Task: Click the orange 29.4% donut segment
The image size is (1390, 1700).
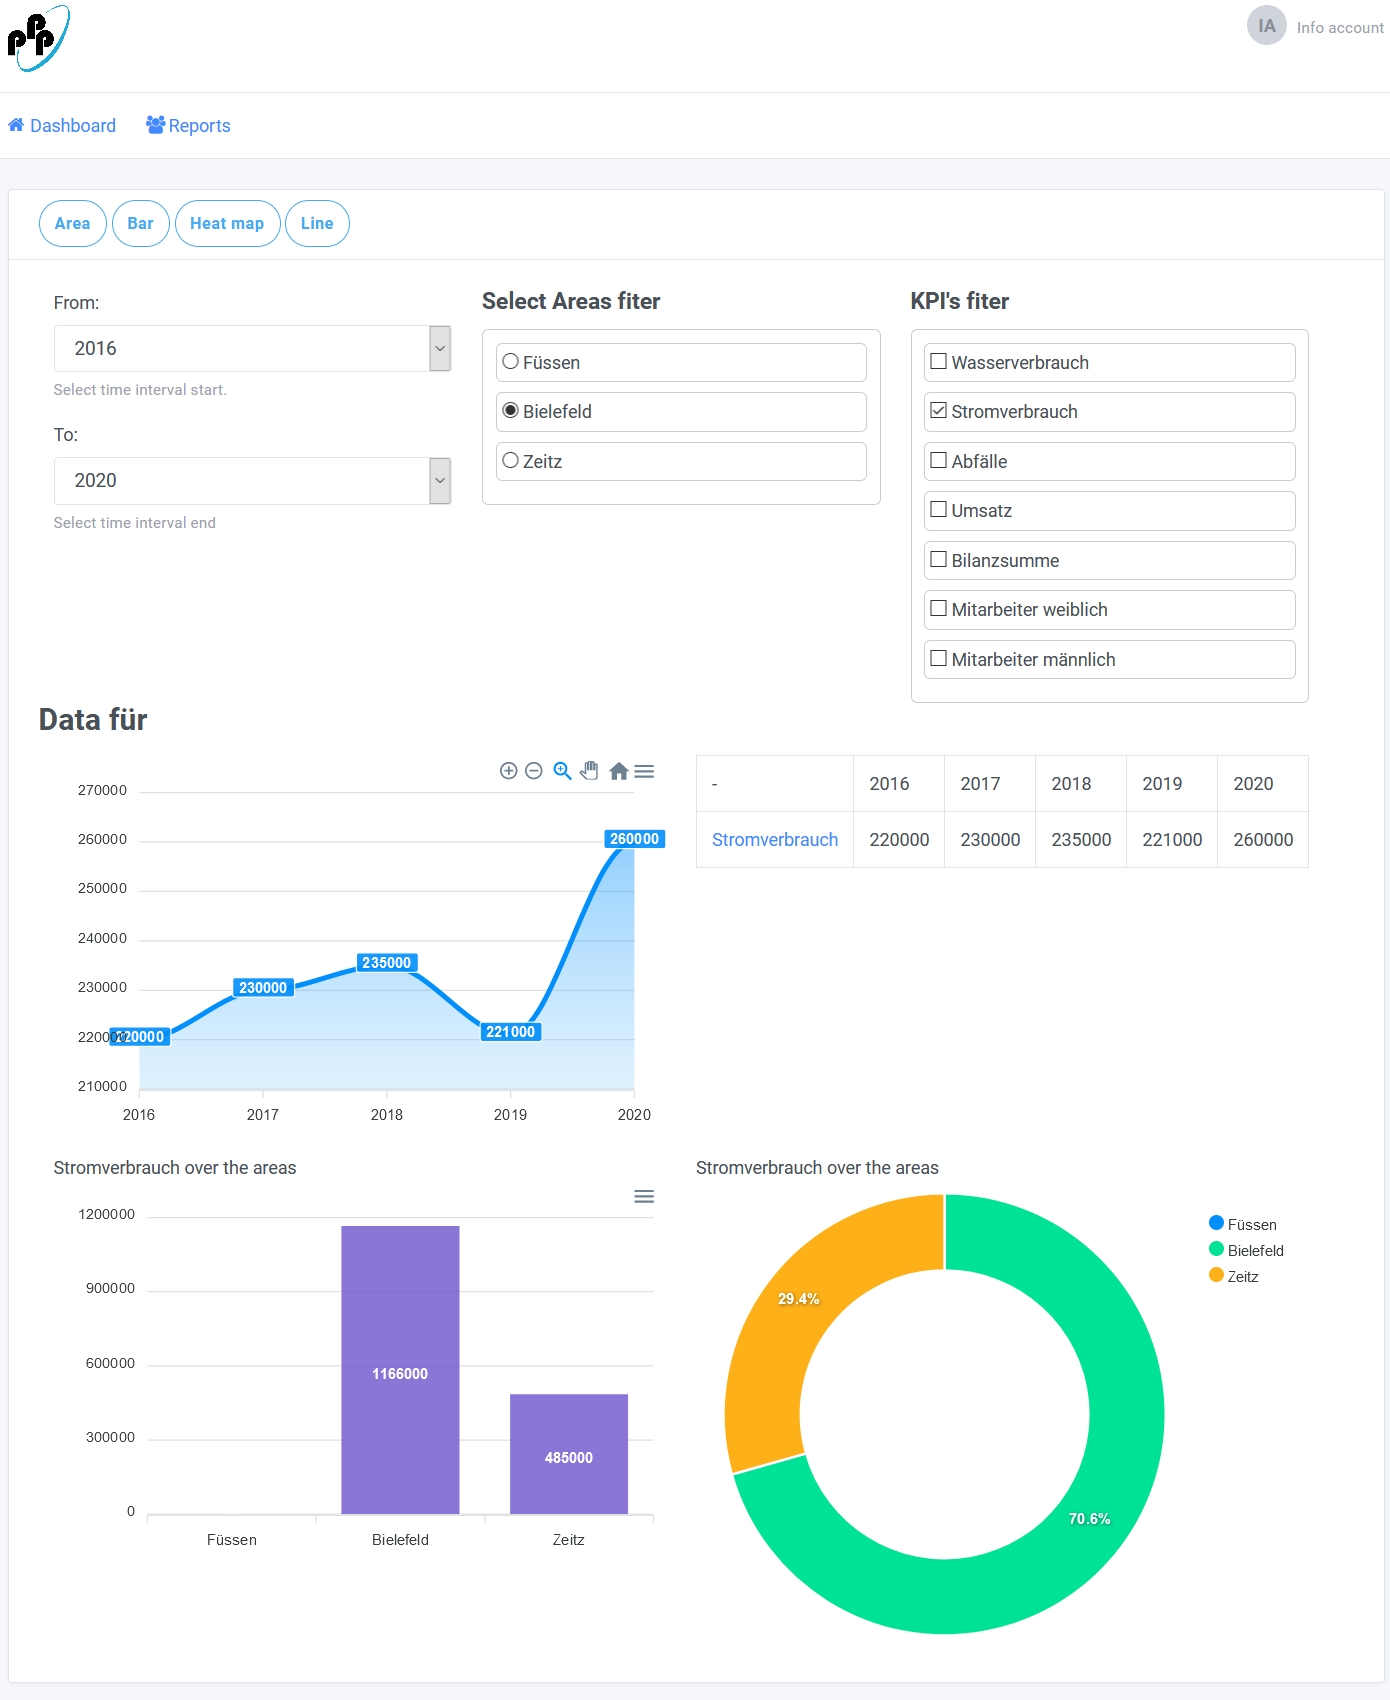Action: click(799, 1299)
